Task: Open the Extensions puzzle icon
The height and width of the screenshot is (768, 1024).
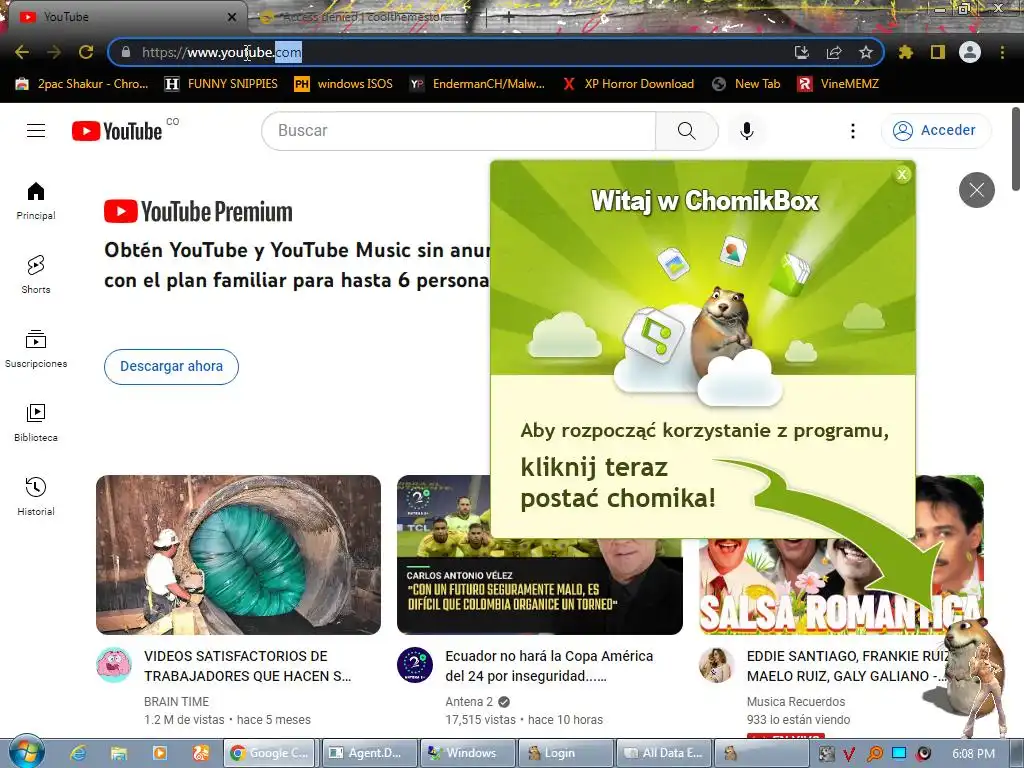Action: [x=905, y=52]
